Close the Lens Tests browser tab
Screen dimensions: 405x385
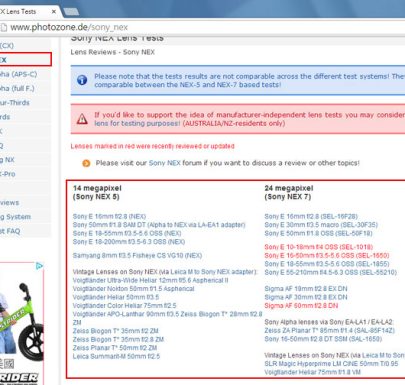pyautogui.click(x=54, y=12)
